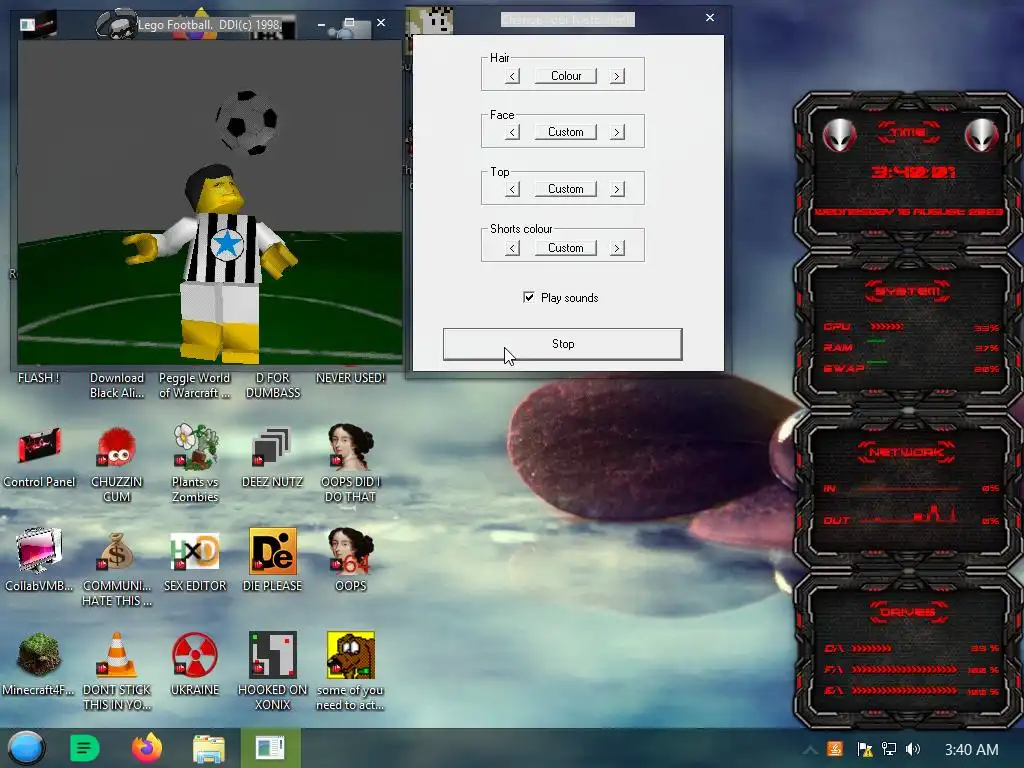Click left alien head on TIME gadget
The image size is (1024, 768).
(839, 136)
